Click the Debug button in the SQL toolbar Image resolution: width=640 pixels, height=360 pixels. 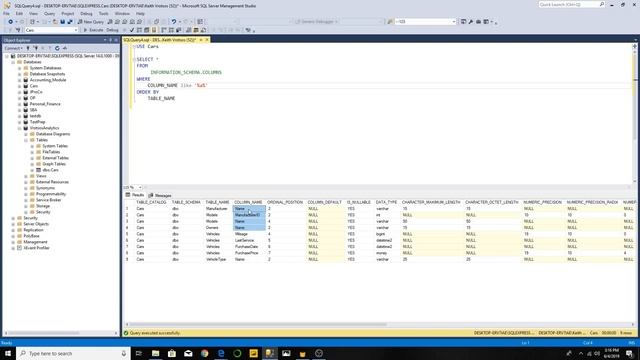112,30
